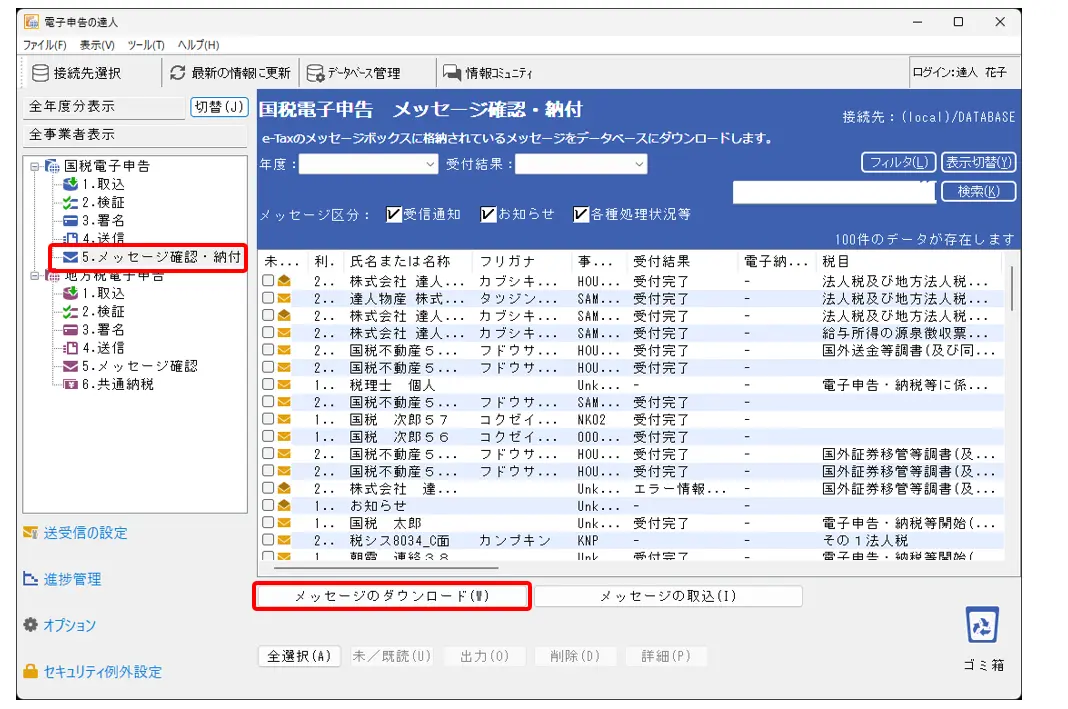Click the search text input field

(833, 192)
